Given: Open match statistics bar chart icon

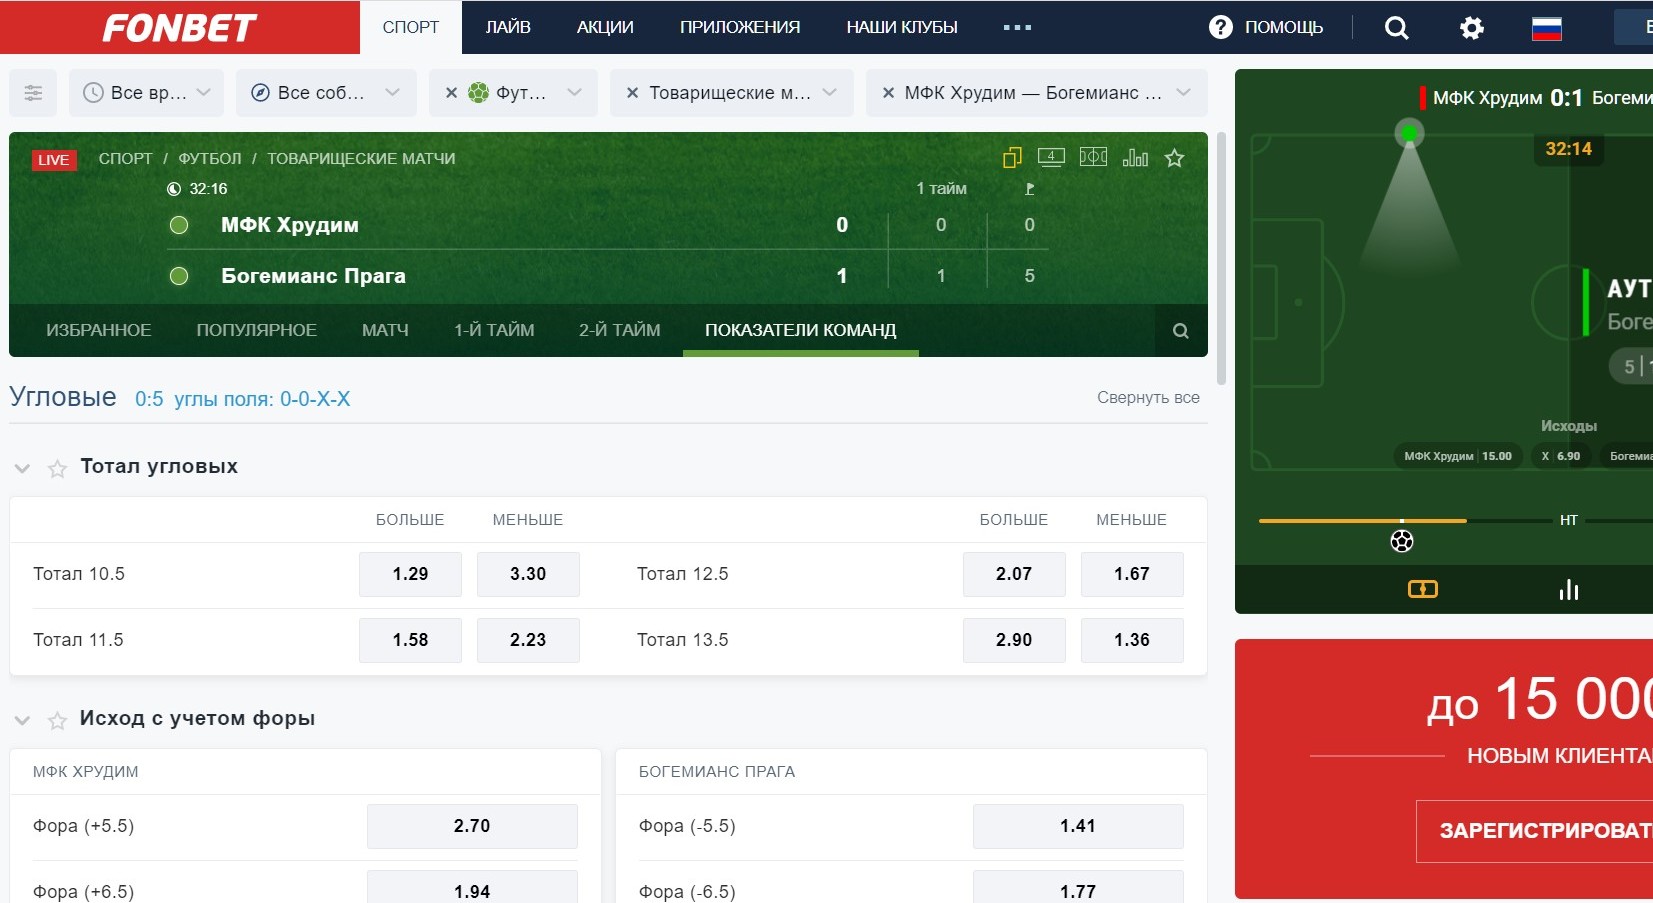Looking at the screenshot, I should (1135, 157).
